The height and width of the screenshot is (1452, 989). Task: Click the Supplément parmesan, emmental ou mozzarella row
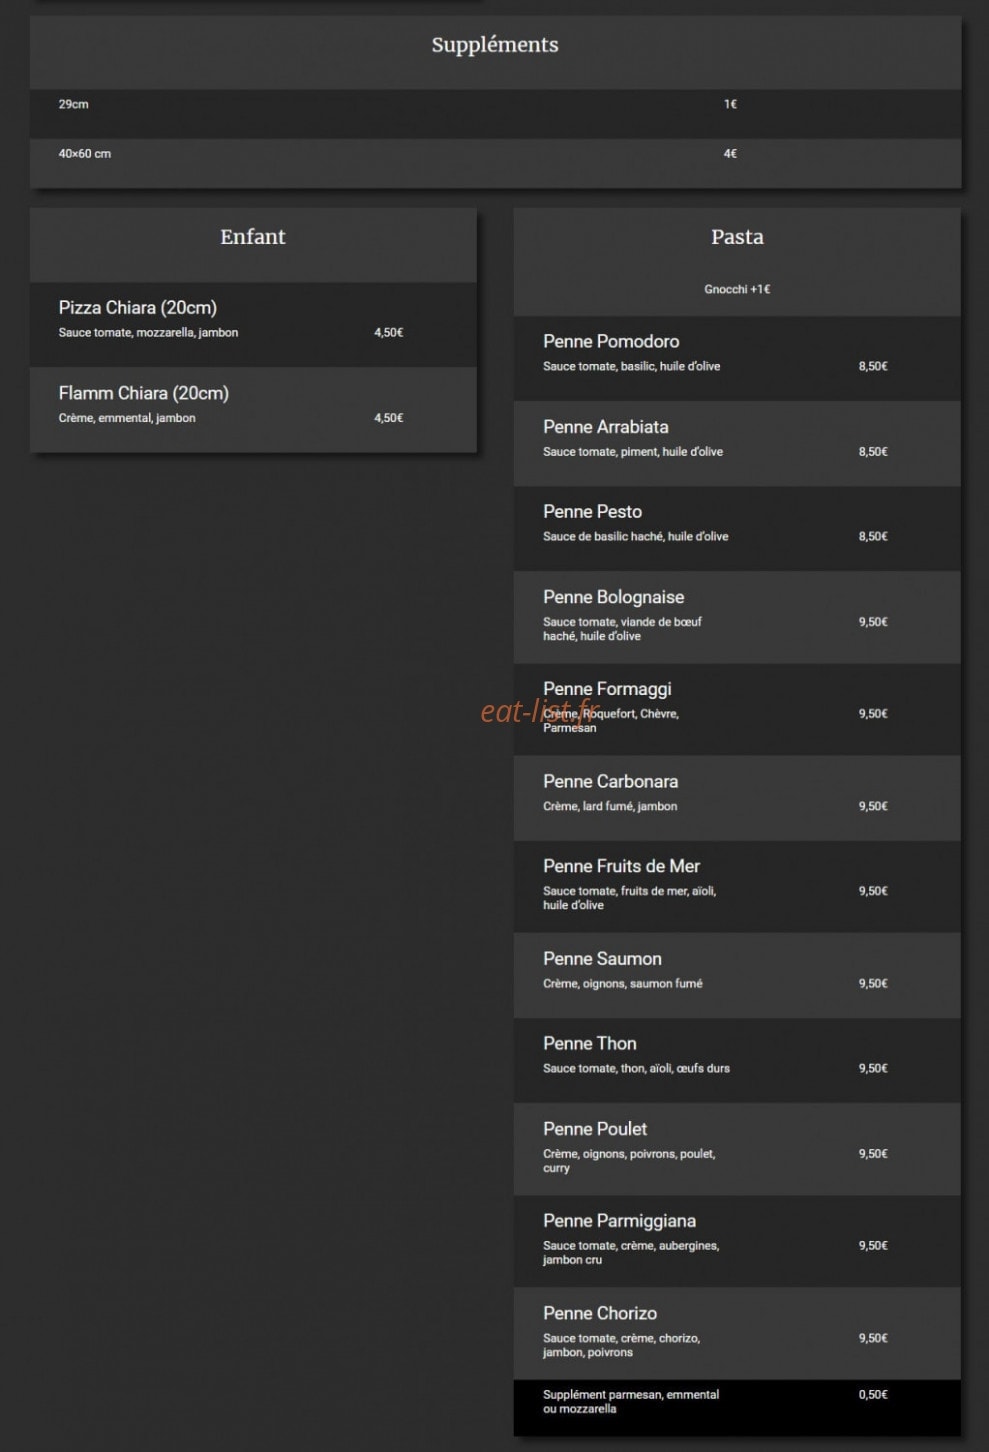[737, 1408]
